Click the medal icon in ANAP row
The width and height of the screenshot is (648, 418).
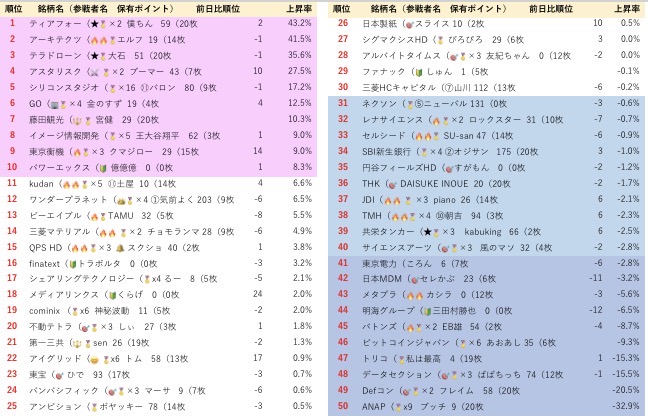398,407
